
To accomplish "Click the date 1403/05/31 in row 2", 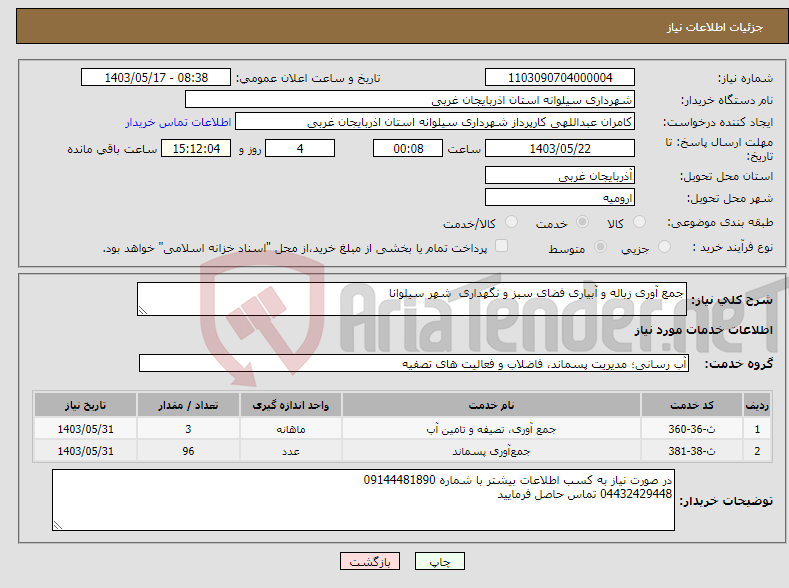I will (x=85, y=451).
